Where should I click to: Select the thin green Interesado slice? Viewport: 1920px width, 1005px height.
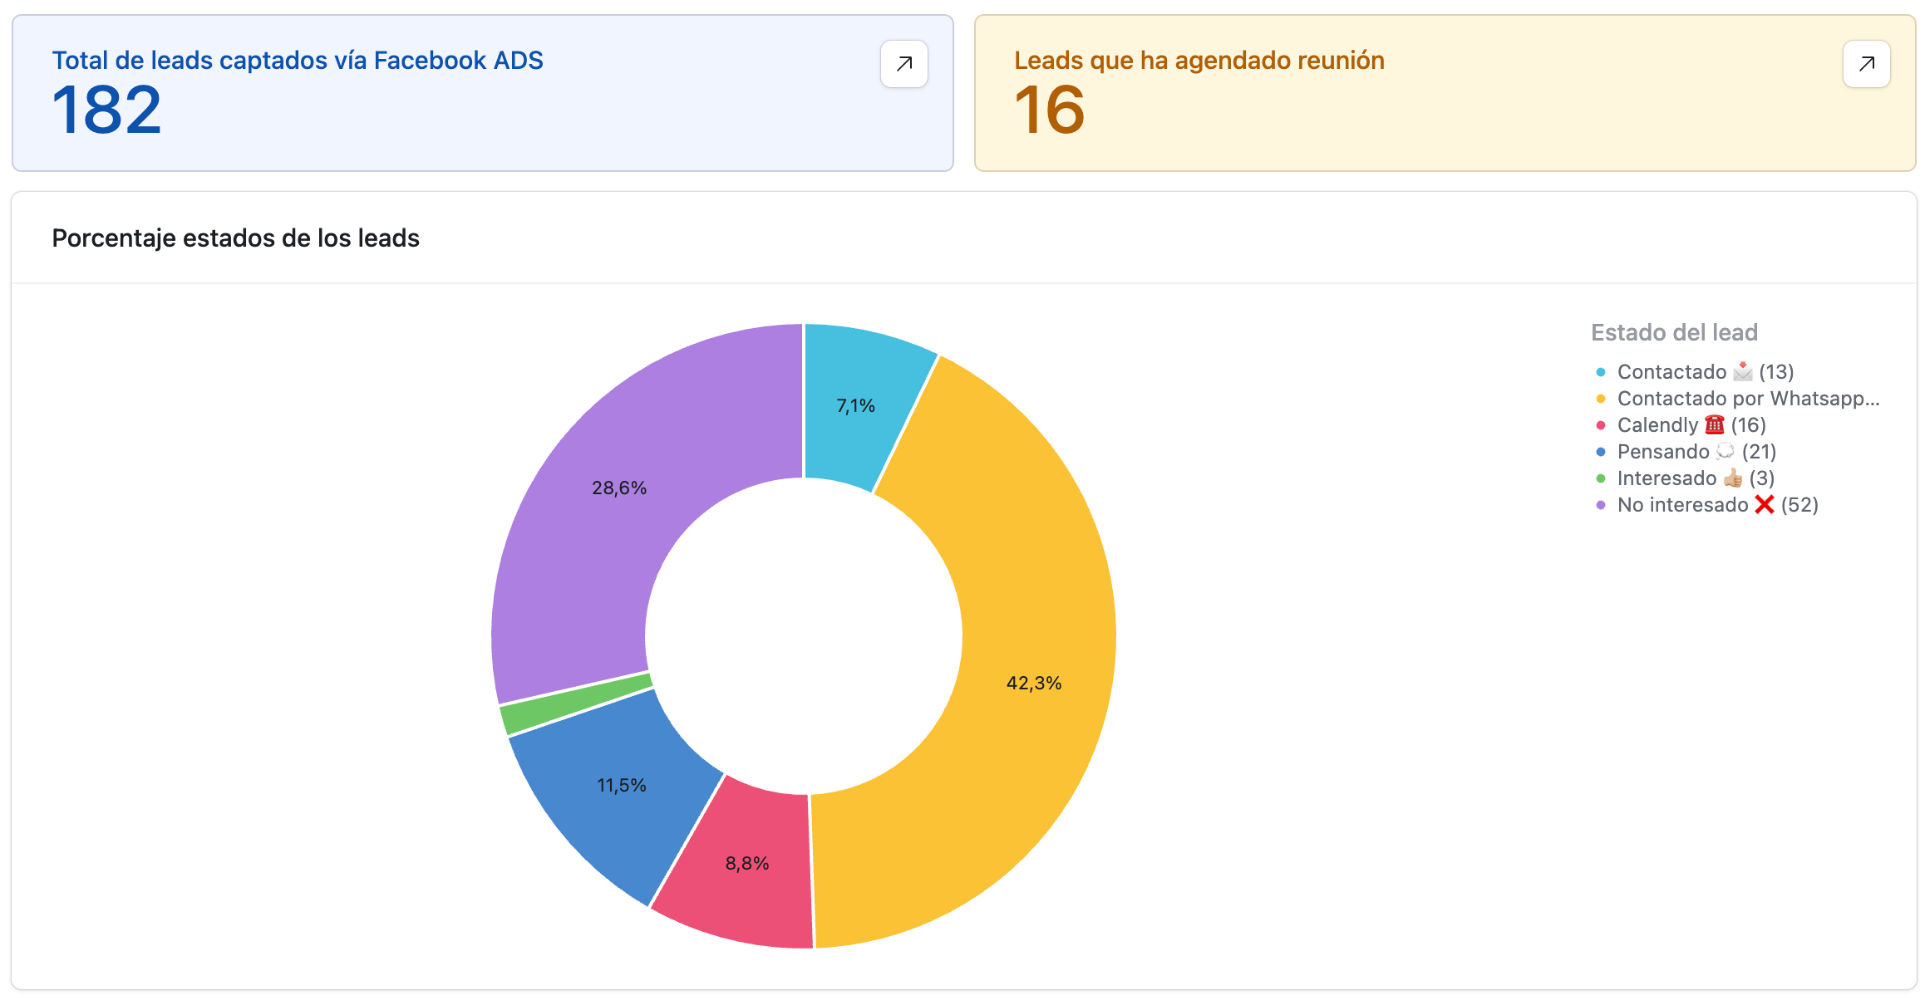(576, 704)
